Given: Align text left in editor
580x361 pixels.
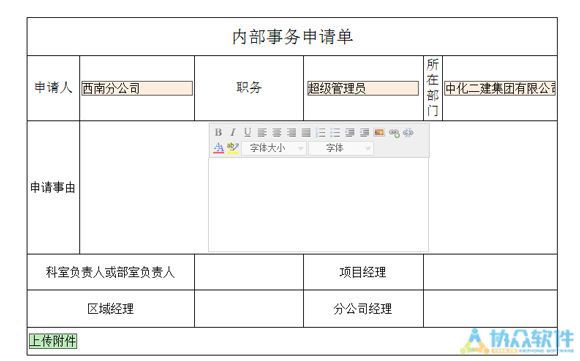Looking at the screenshot, I should [262, 132].
